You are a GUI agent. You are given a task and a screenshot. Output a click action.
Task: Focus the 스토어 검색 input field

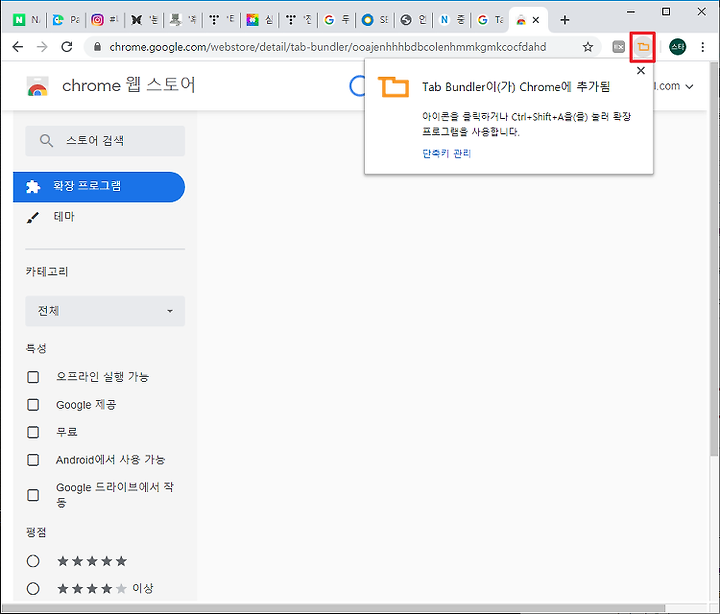105,141
